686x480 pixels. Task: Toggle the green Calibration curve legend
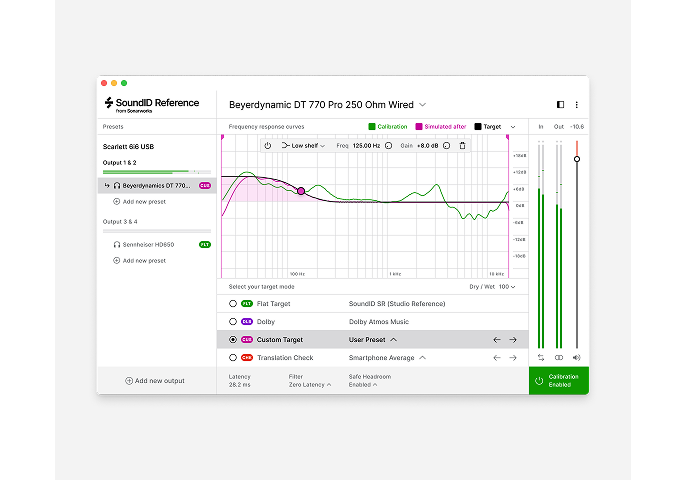coord(388,126)
